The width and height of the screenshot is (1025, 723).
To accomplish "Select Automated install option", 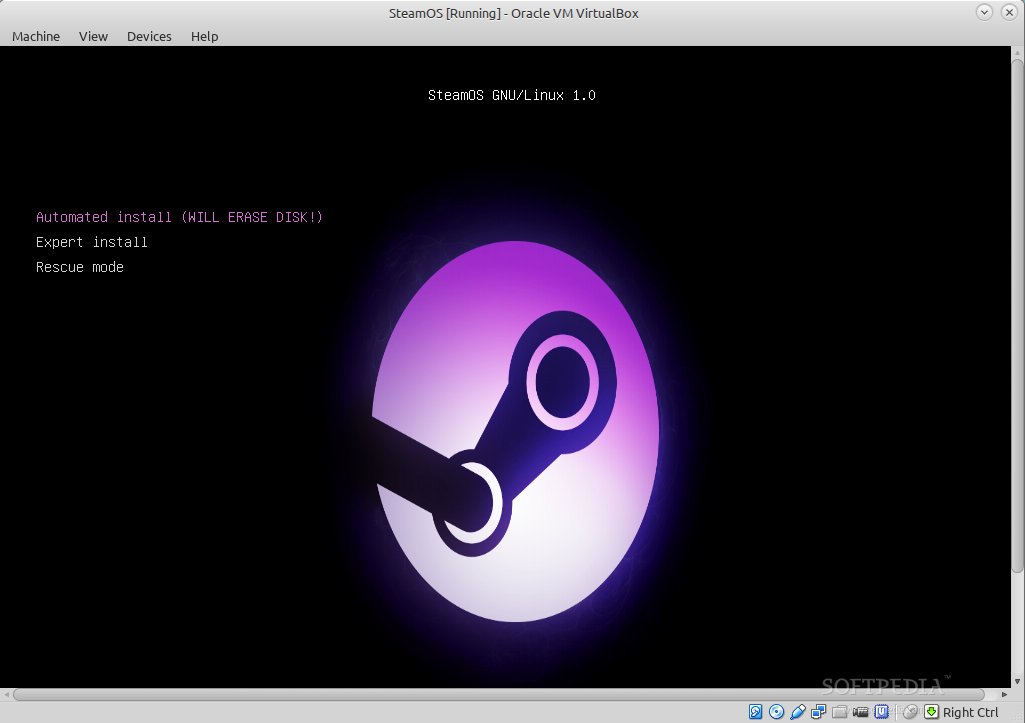I will click(179, 217).
